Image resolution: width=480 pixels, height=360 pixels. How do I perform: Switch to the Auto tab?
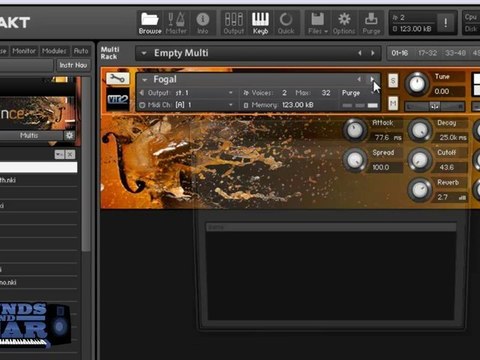(x=81, y=51)
